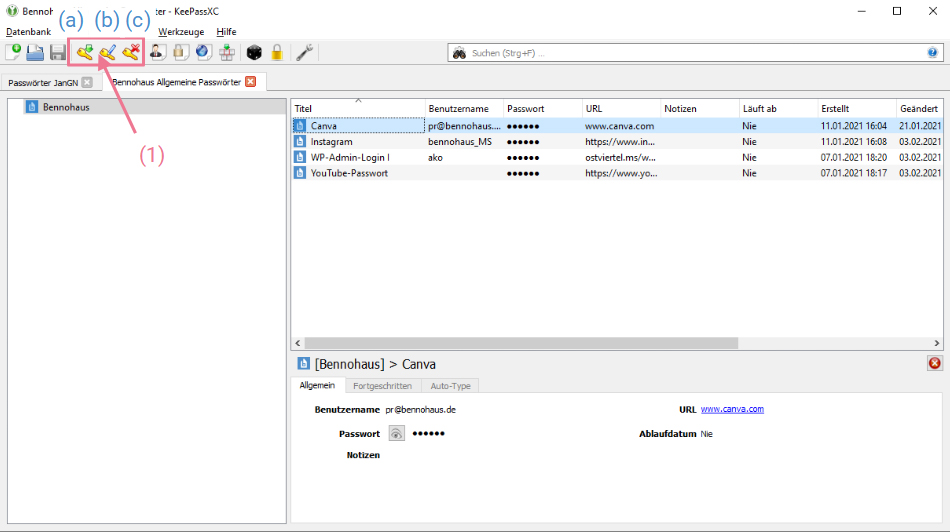The height and width of the screenshot is (532, 950).
Task: Open the Hilfe menu
Action: pos(226,32)
